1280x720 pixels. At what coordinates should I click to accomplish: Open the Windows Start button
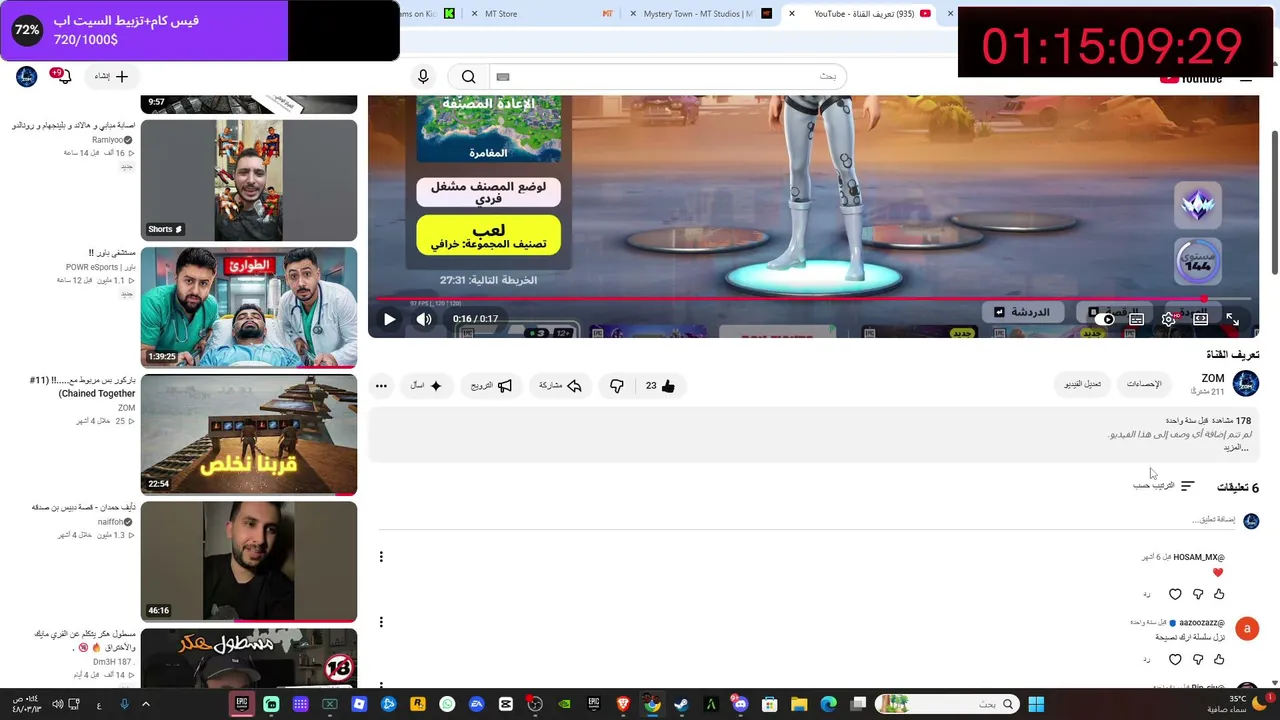tap(1036, 704)
